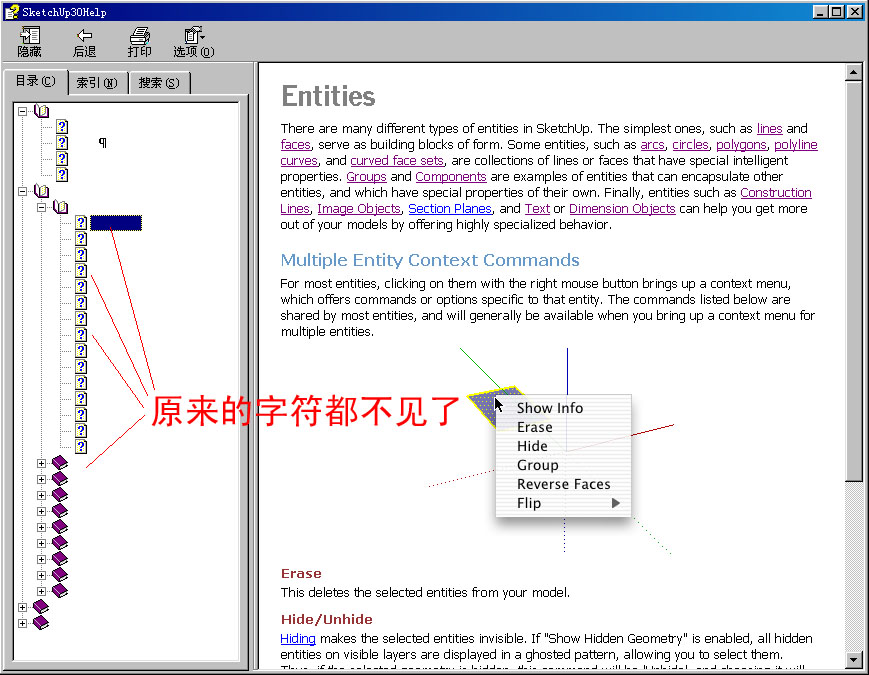Click the 'Hiding' hyperlink
The image size is (869, 675).
click(x=298, y=638)
